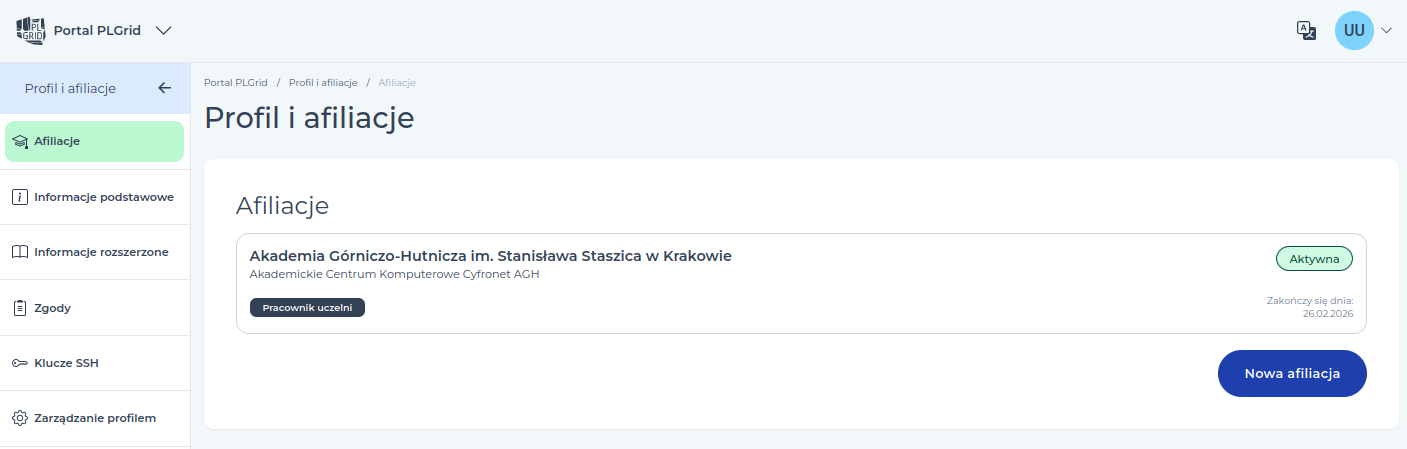Click the gear icon for Zarządzanie profilem
The image size is (1407, 449).
(x=20, y=418)
